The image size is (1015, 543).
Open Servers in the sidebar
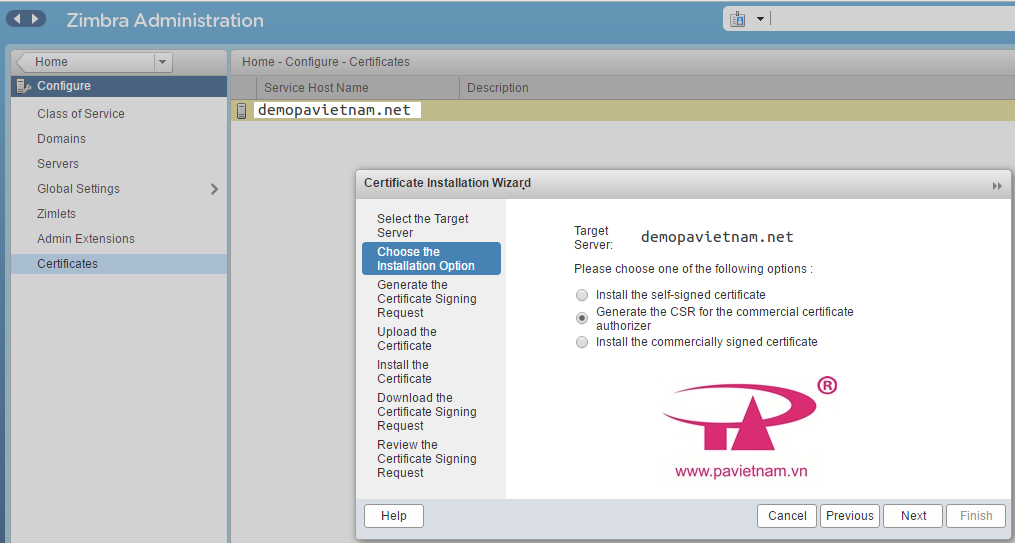[x=58, y=164]
